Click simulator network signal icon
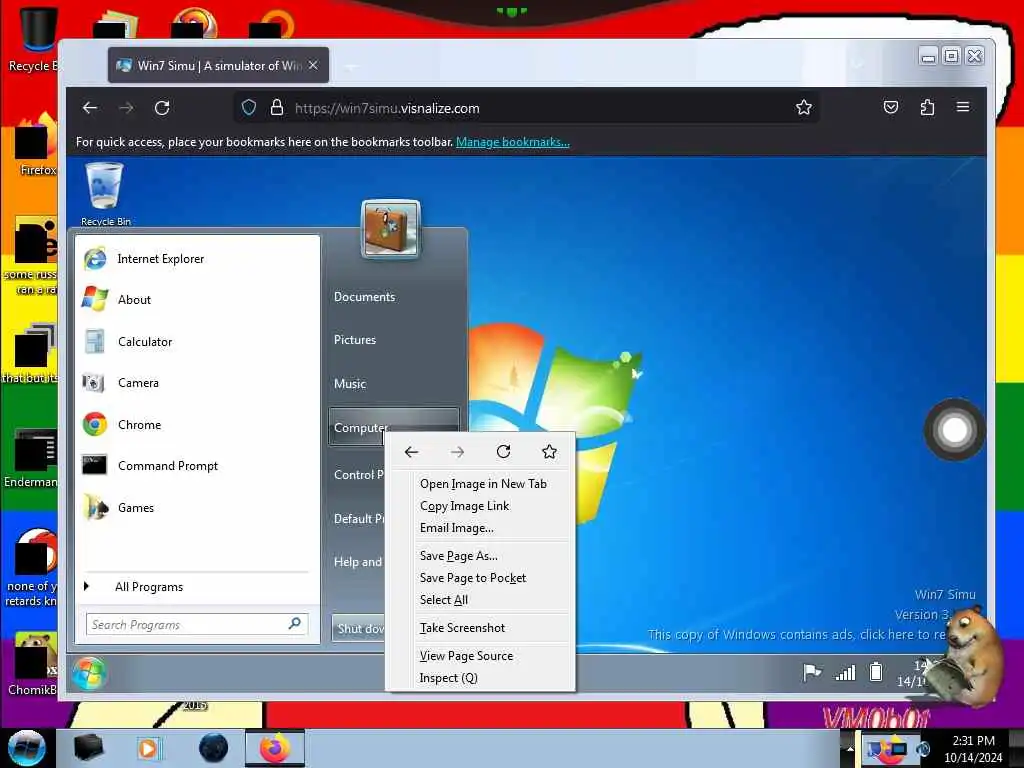The image size is (1024, 768). [845, 673]
